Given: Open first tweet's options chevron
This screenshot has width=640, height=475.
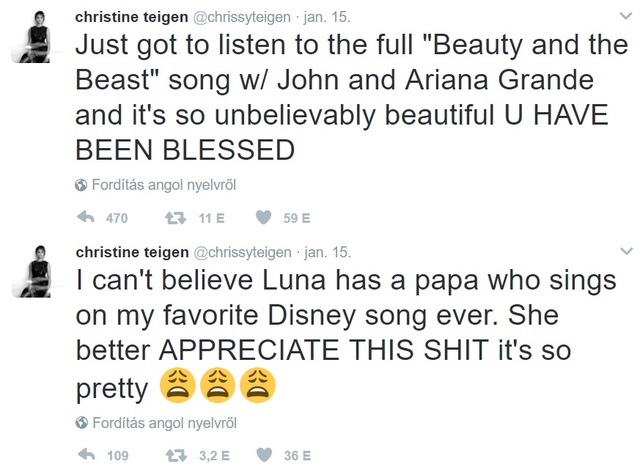Looking at the screenshot, I should 627,17.
